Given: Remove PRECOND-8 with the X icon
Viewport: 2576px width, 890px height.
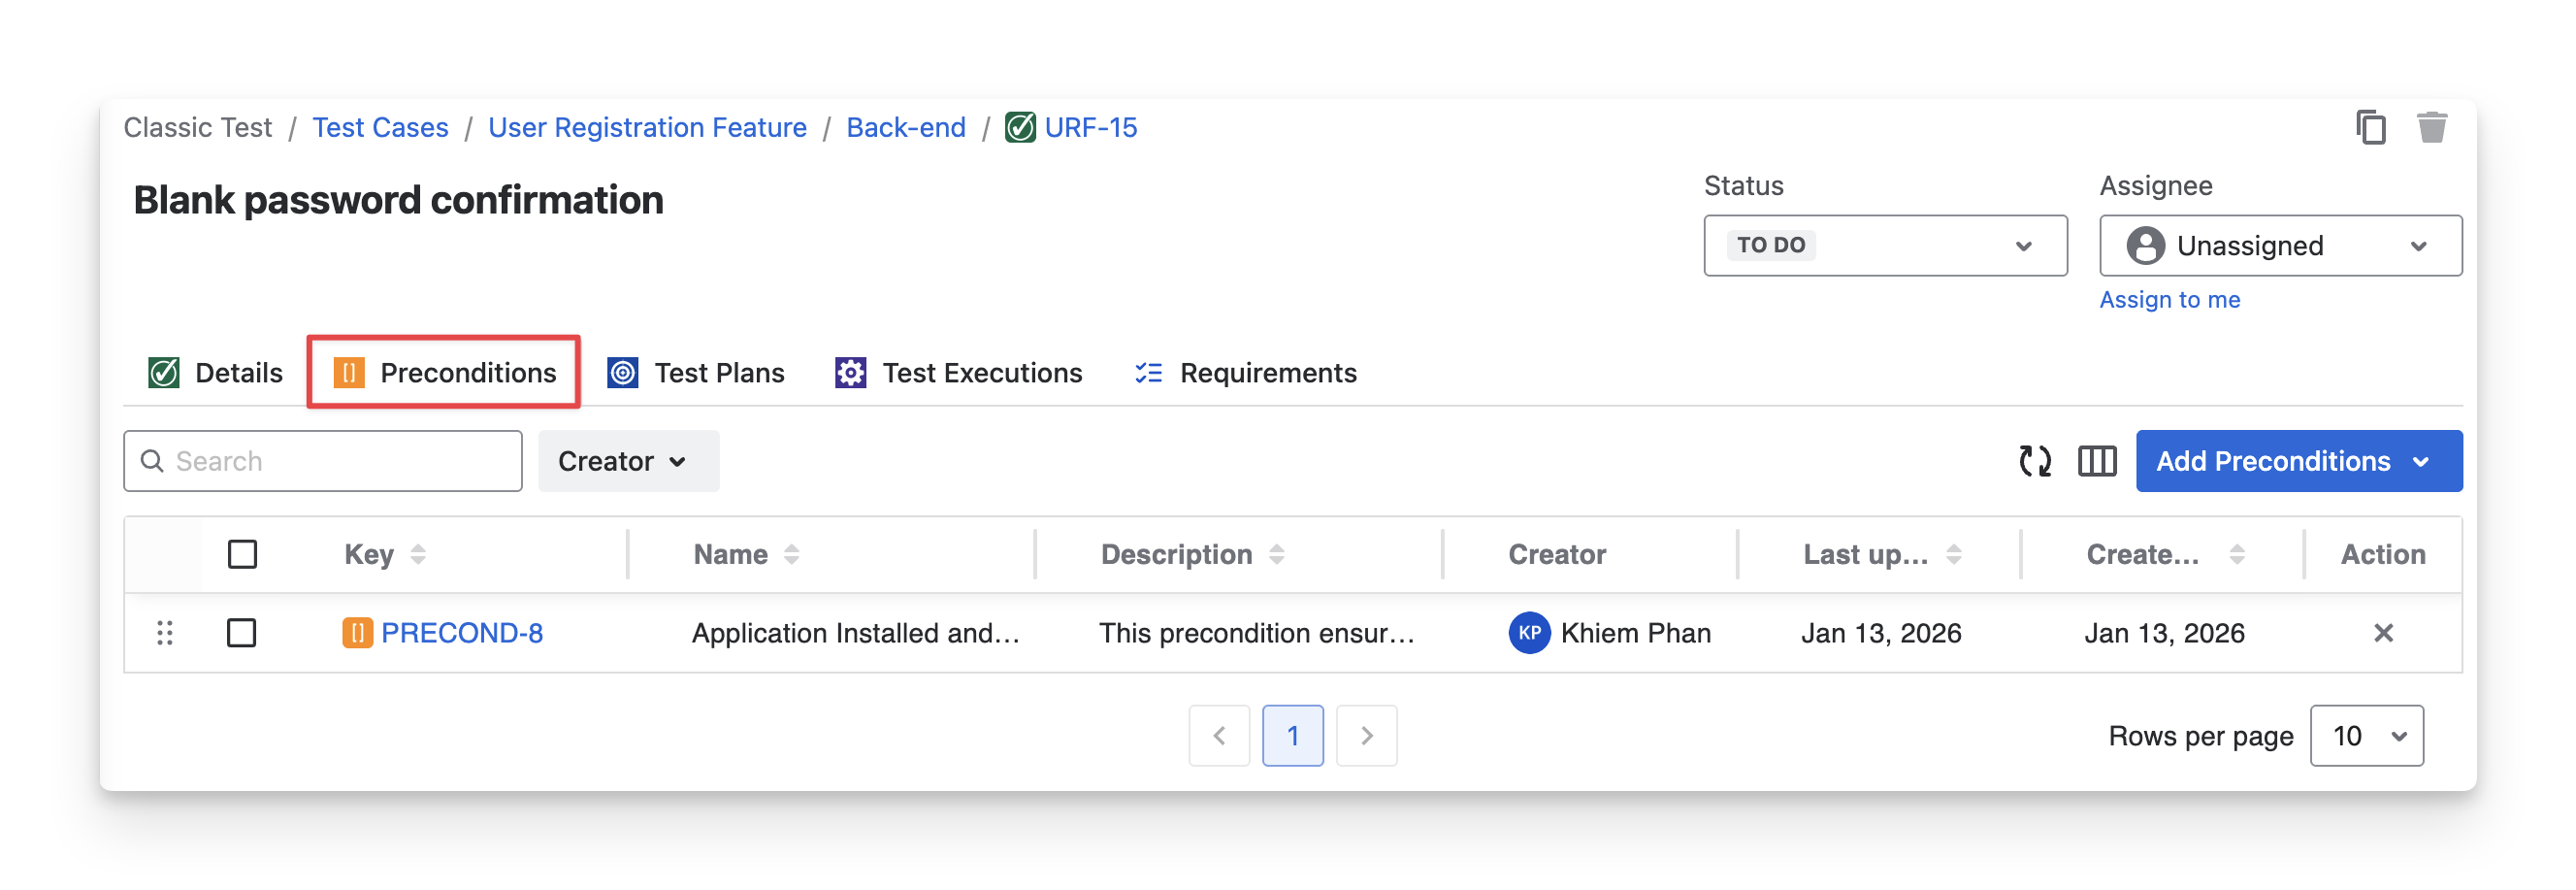Looking at the screenshot, I should click(x=2383, y=633).
